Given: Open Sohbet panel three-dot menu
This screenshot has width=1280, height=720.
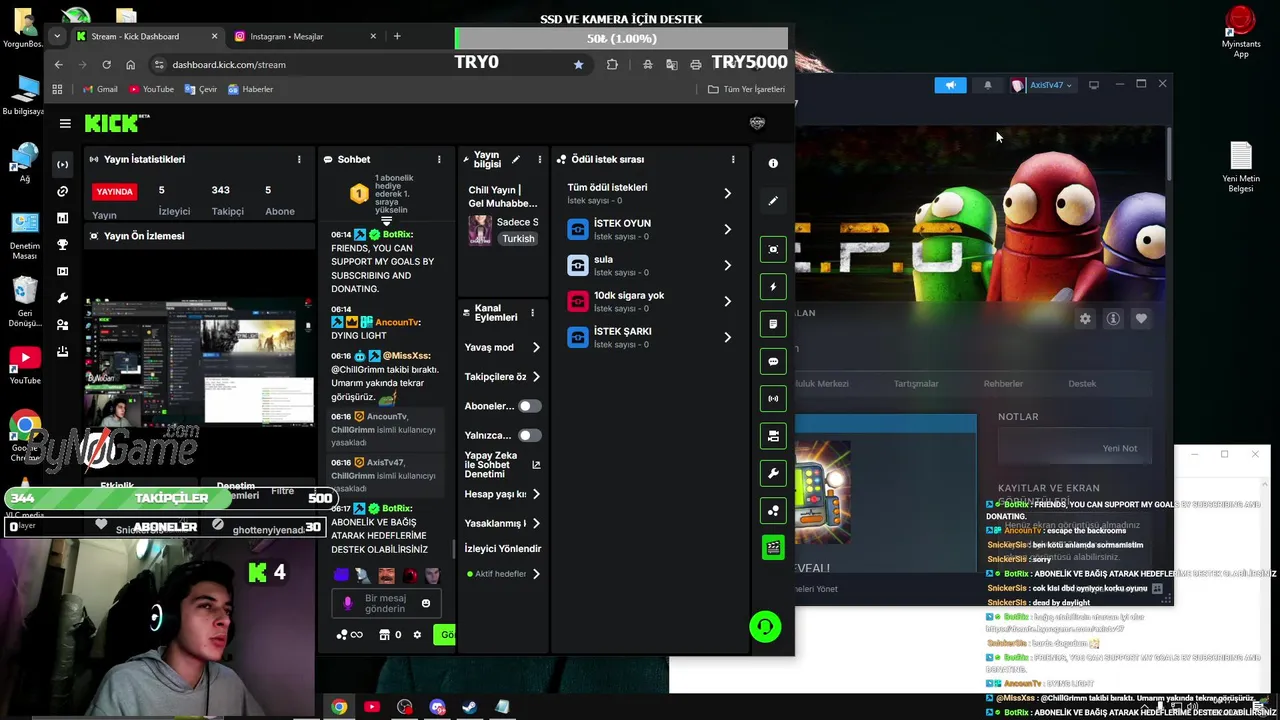Looking at the screenshot, I should tap(439, 159).
